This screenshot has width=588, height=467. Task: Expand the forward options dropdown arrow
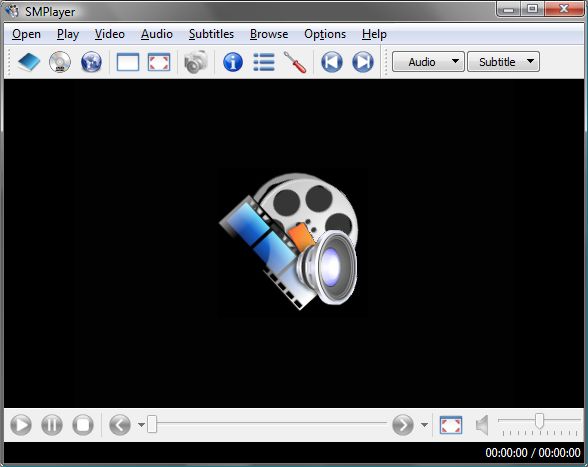424,425
